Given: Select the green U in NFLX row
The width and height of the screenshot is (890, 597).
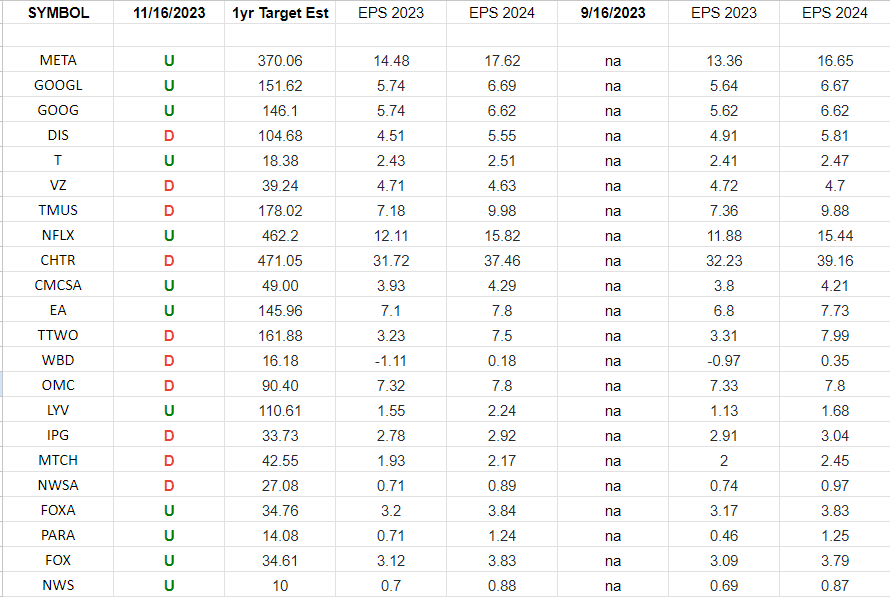Looking at the screenshot, I should point(169,236).
